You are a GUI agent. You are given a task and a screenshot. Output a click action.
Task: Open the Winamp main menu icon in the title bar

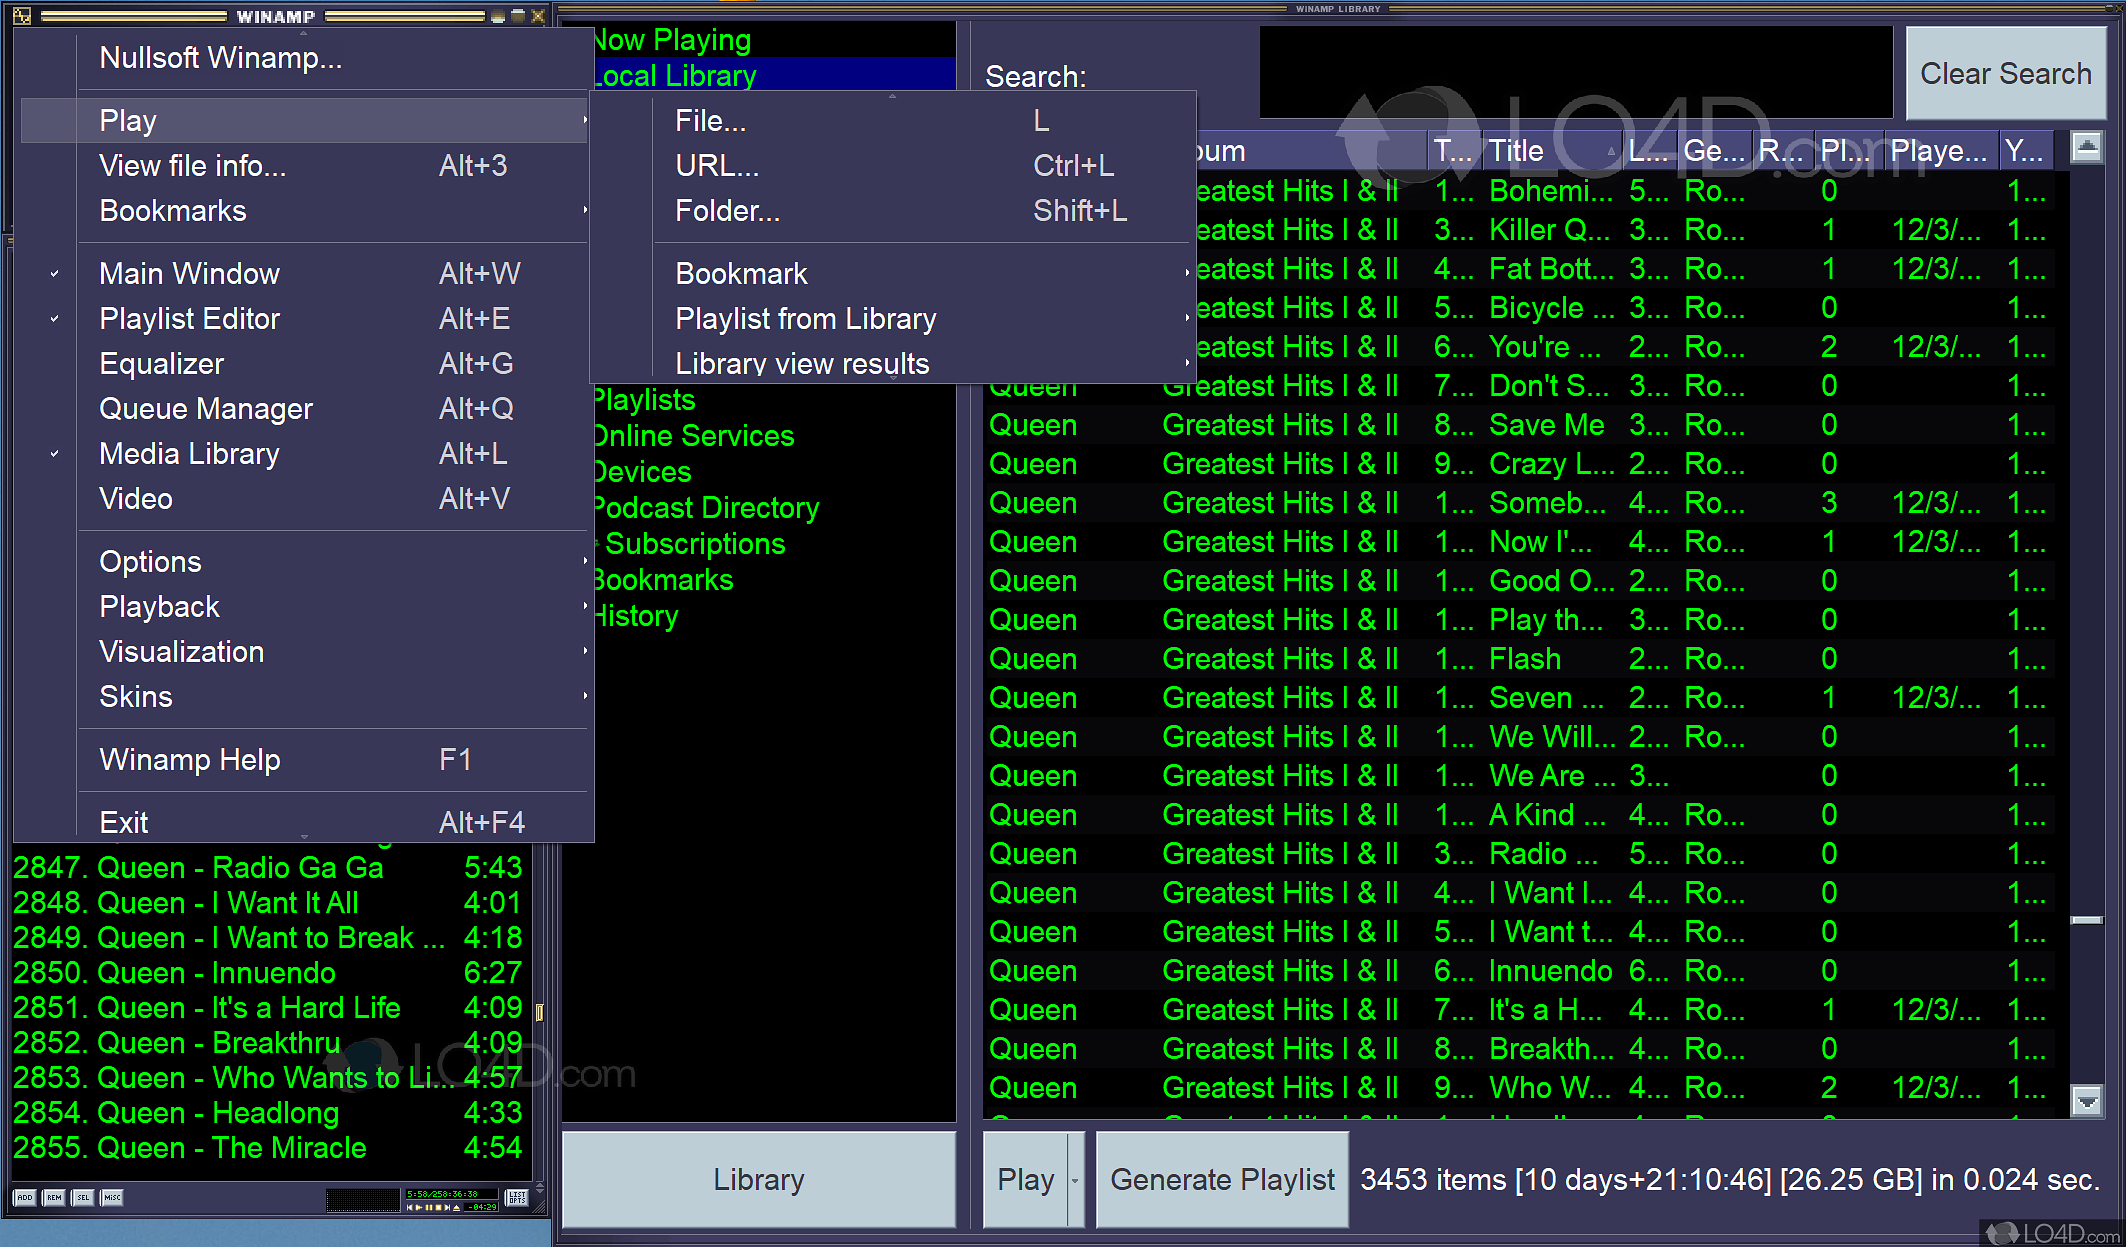pyautogui.click(x=21, y=15)
